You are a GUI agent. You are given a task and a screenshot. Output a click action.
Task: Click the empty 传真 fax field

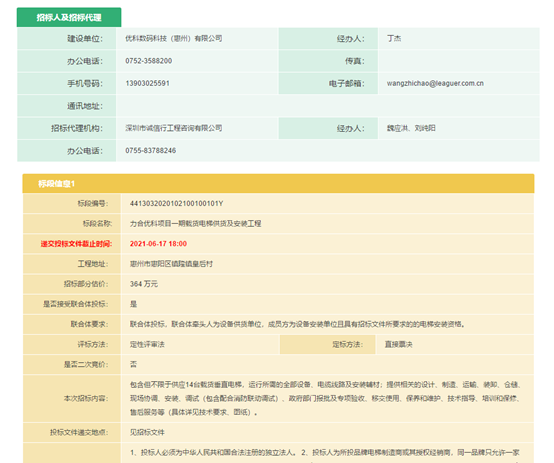click(x=459, y=61)
